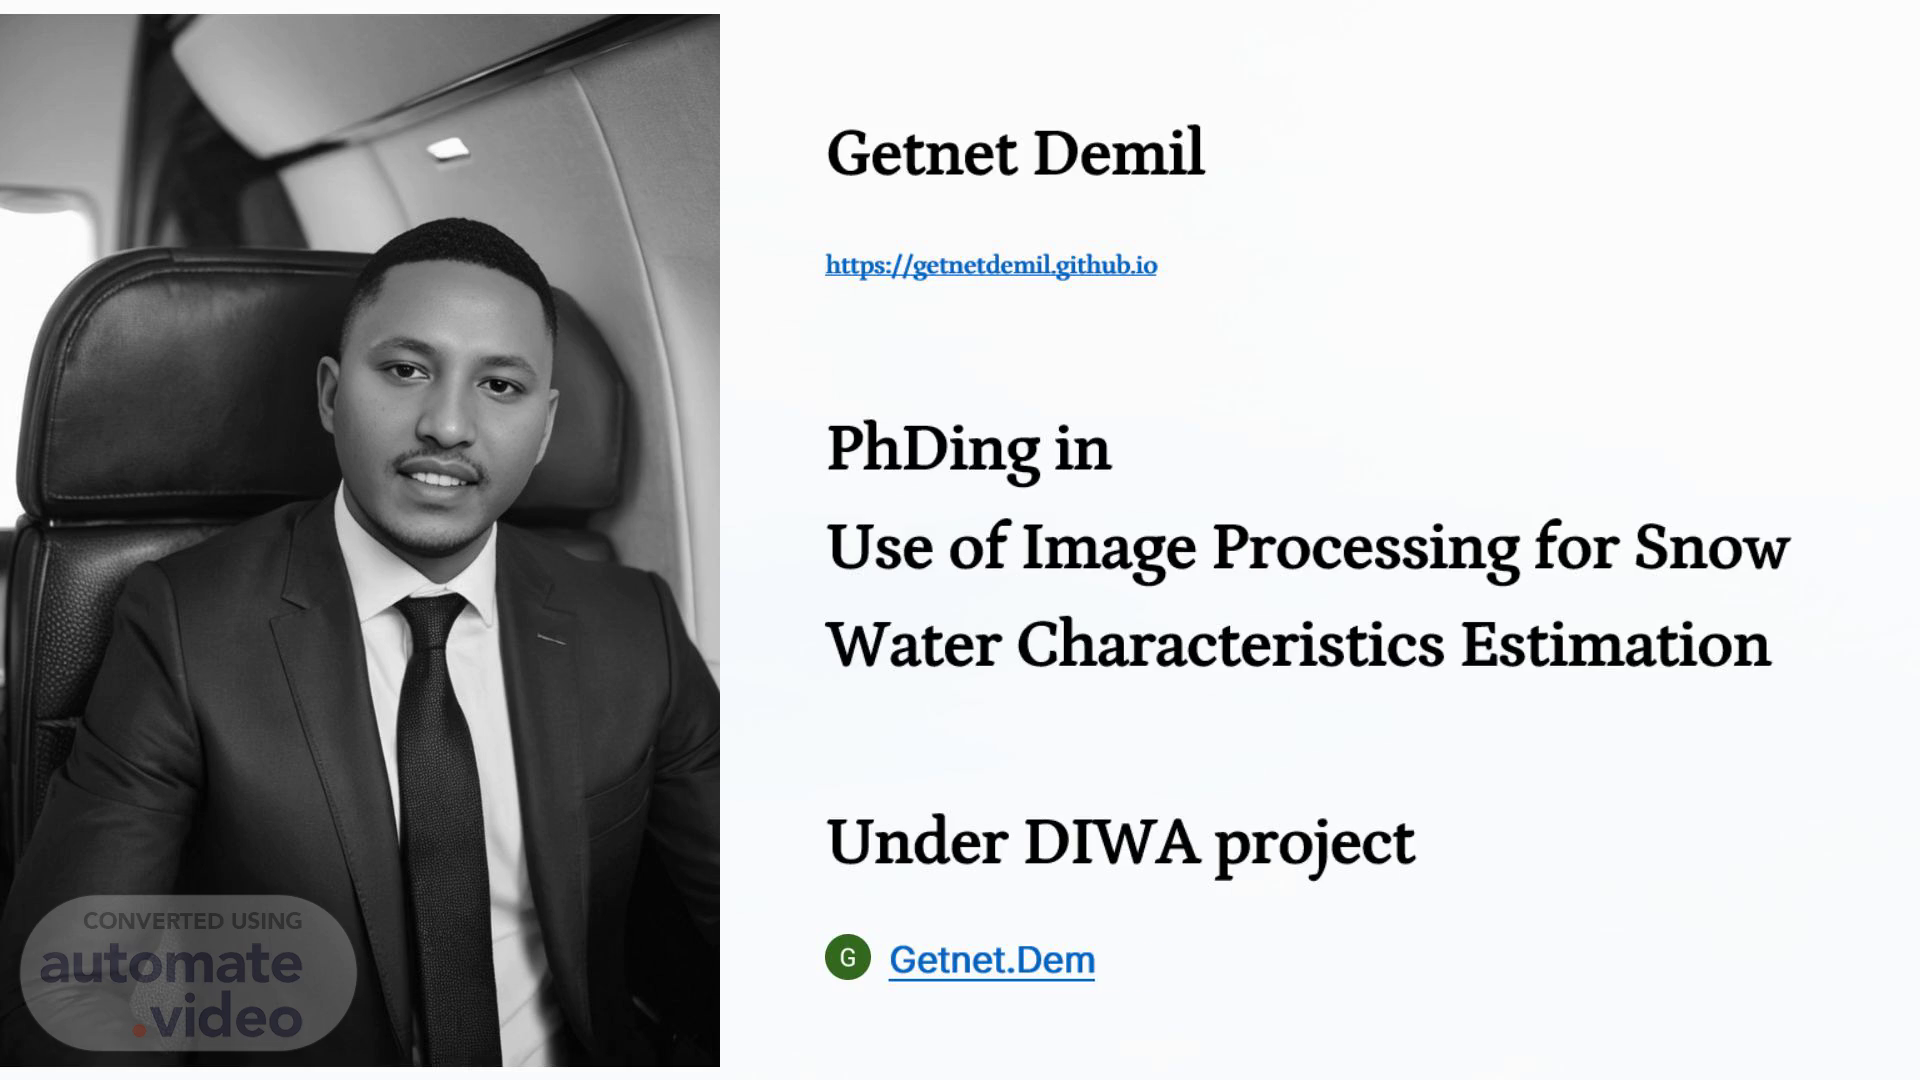The height and width of the screenshot is (1080, 1920).
Task: Click the word 'Snow' in the title
Action: pyautogui.click(x=1712, y=548)
